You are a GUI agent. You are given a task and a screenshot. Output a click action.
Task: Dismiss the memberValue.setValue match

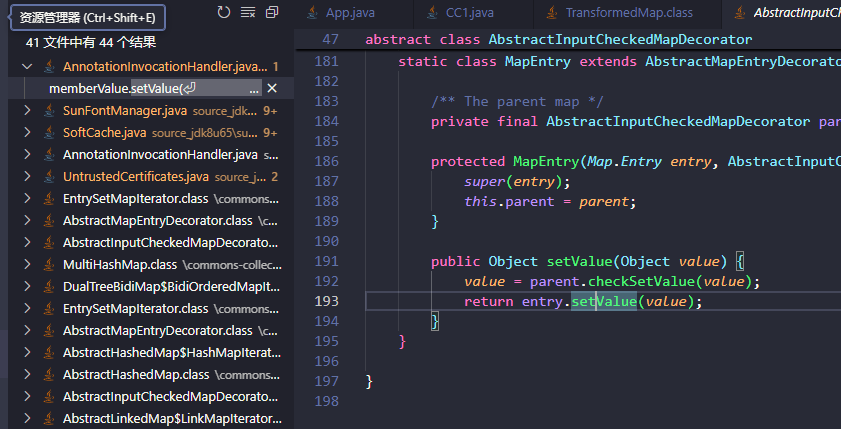(x=272, y=88)
